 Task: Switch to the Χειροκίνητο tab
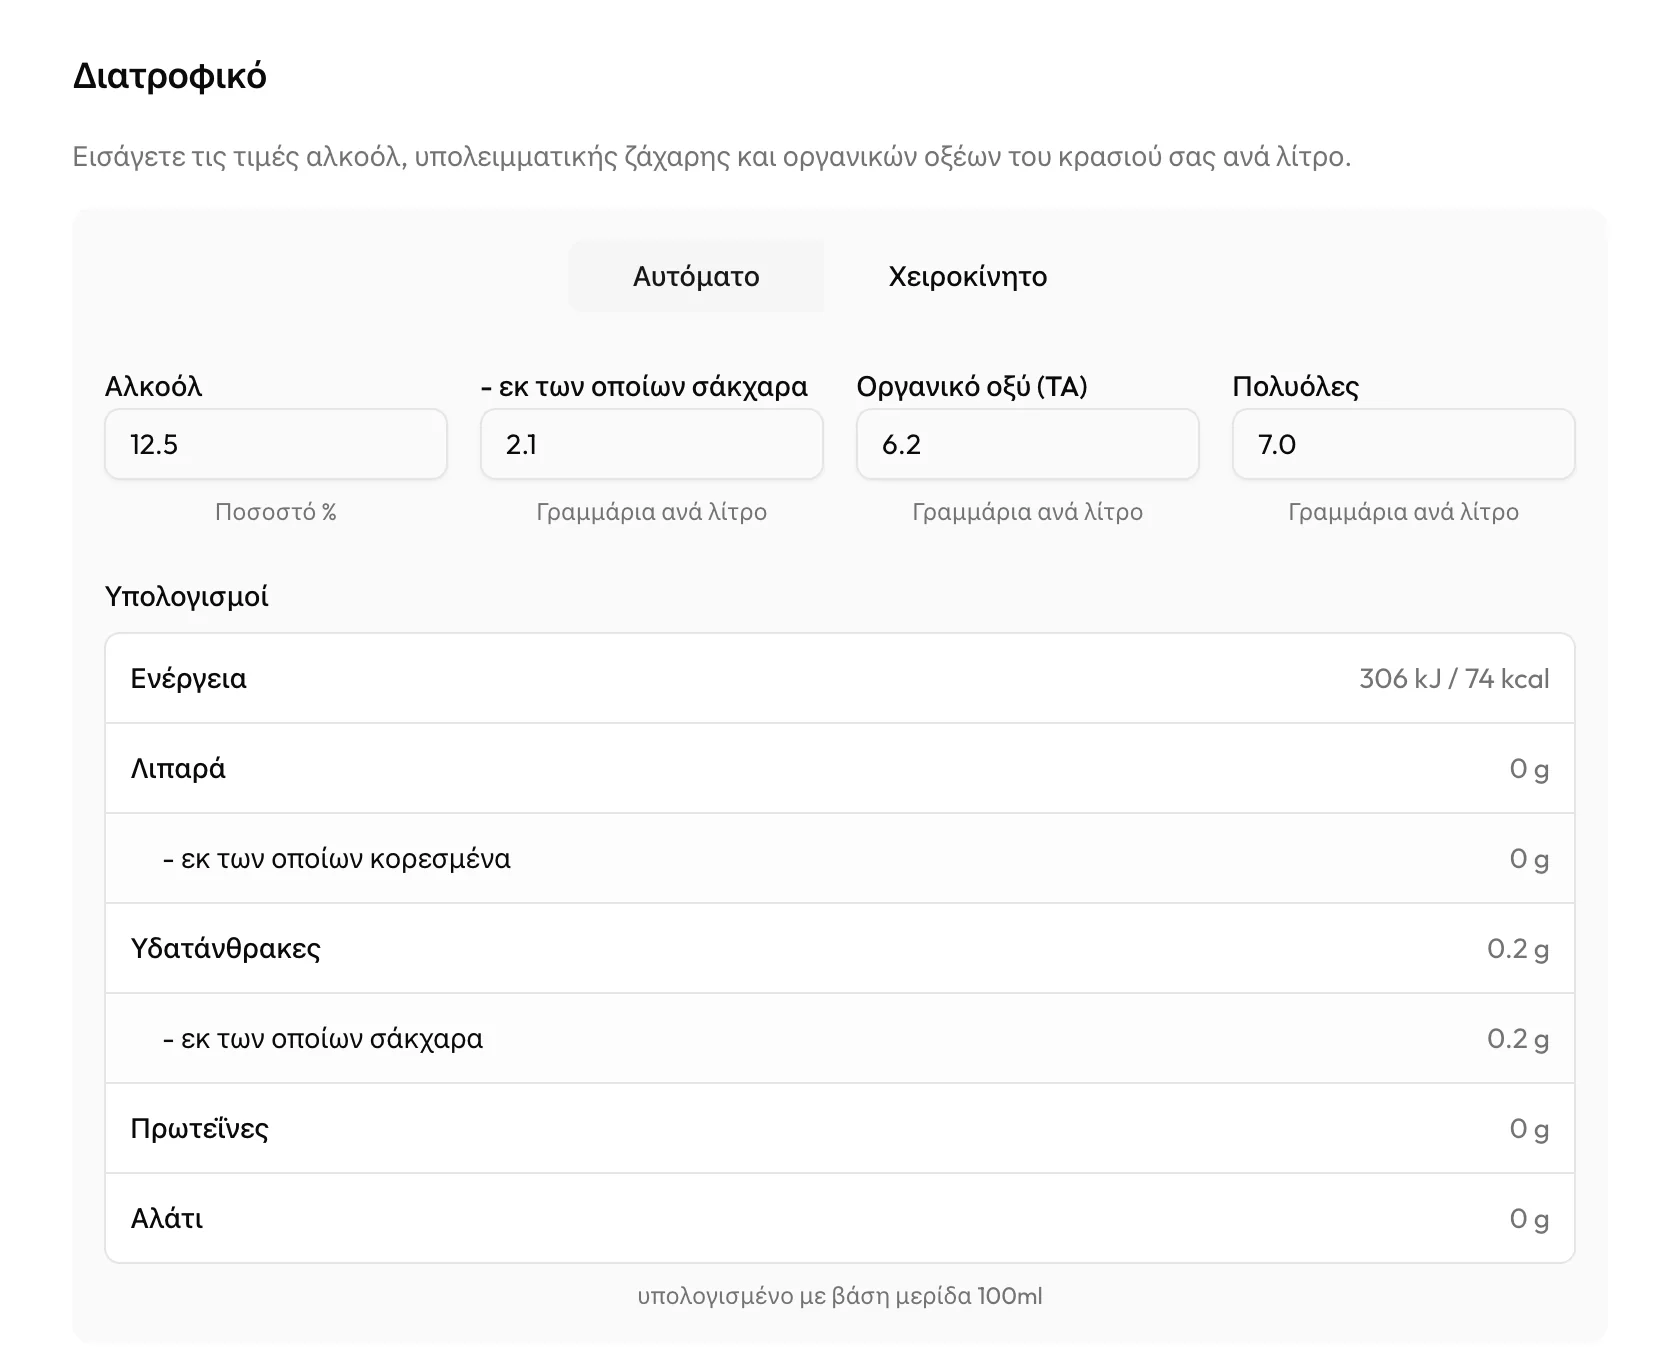tap(967, 276)
